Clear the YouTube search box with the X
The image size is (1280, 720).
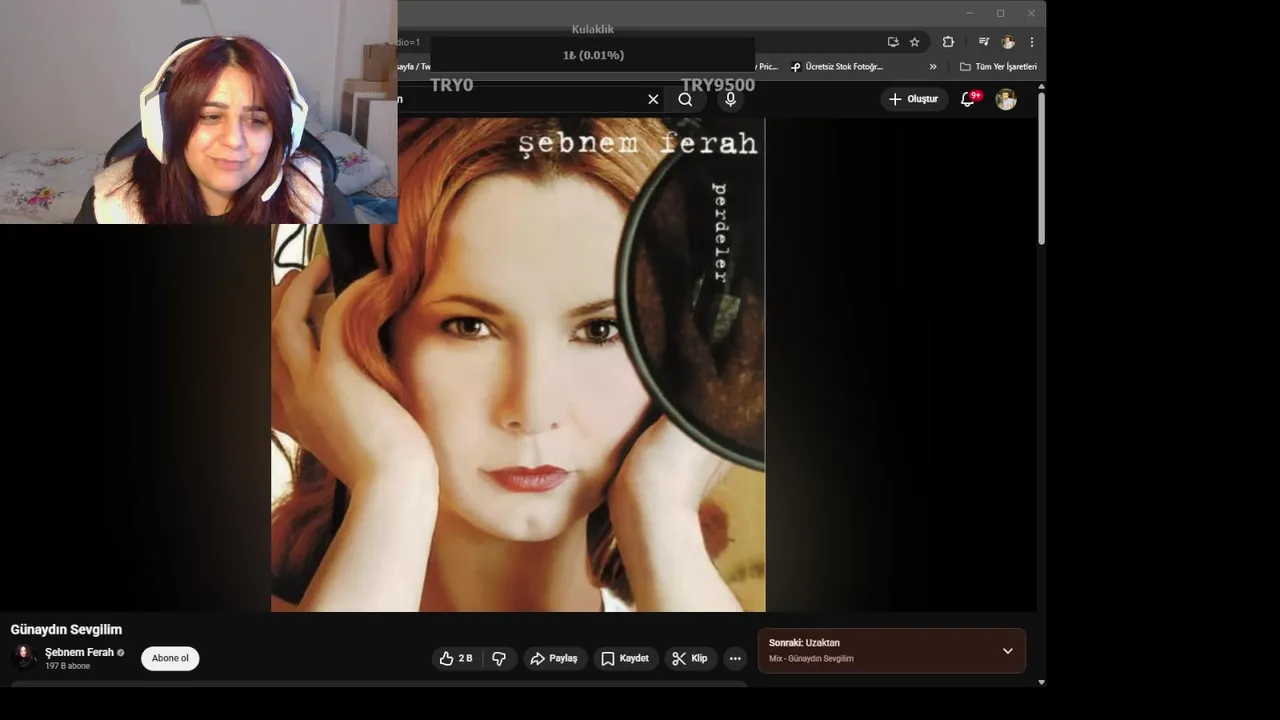pyautogui.click(x=653, y=99)
